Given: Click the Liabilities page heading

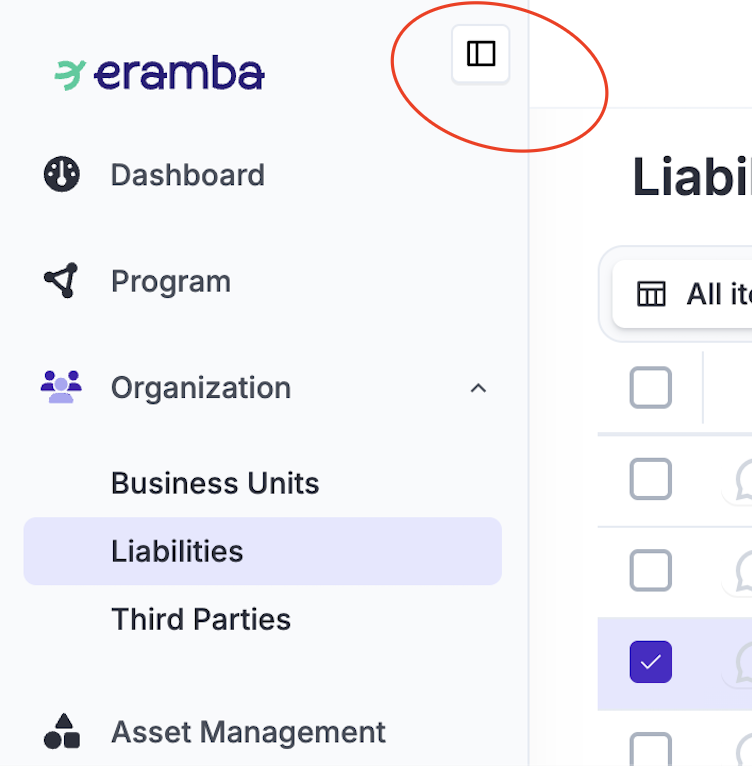Looking at the screenshot, I should click(691, 178).
